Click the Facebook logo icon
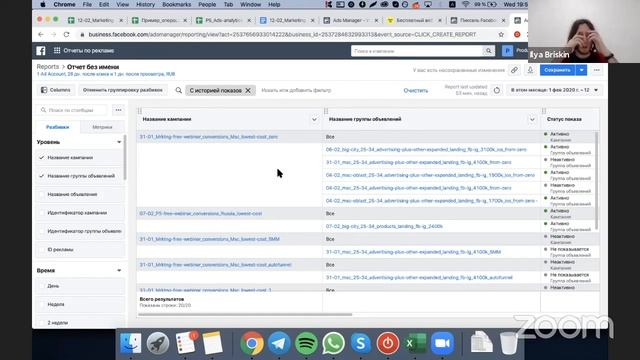The width and height of the screenshot is (640, 360). pos(41,51)
